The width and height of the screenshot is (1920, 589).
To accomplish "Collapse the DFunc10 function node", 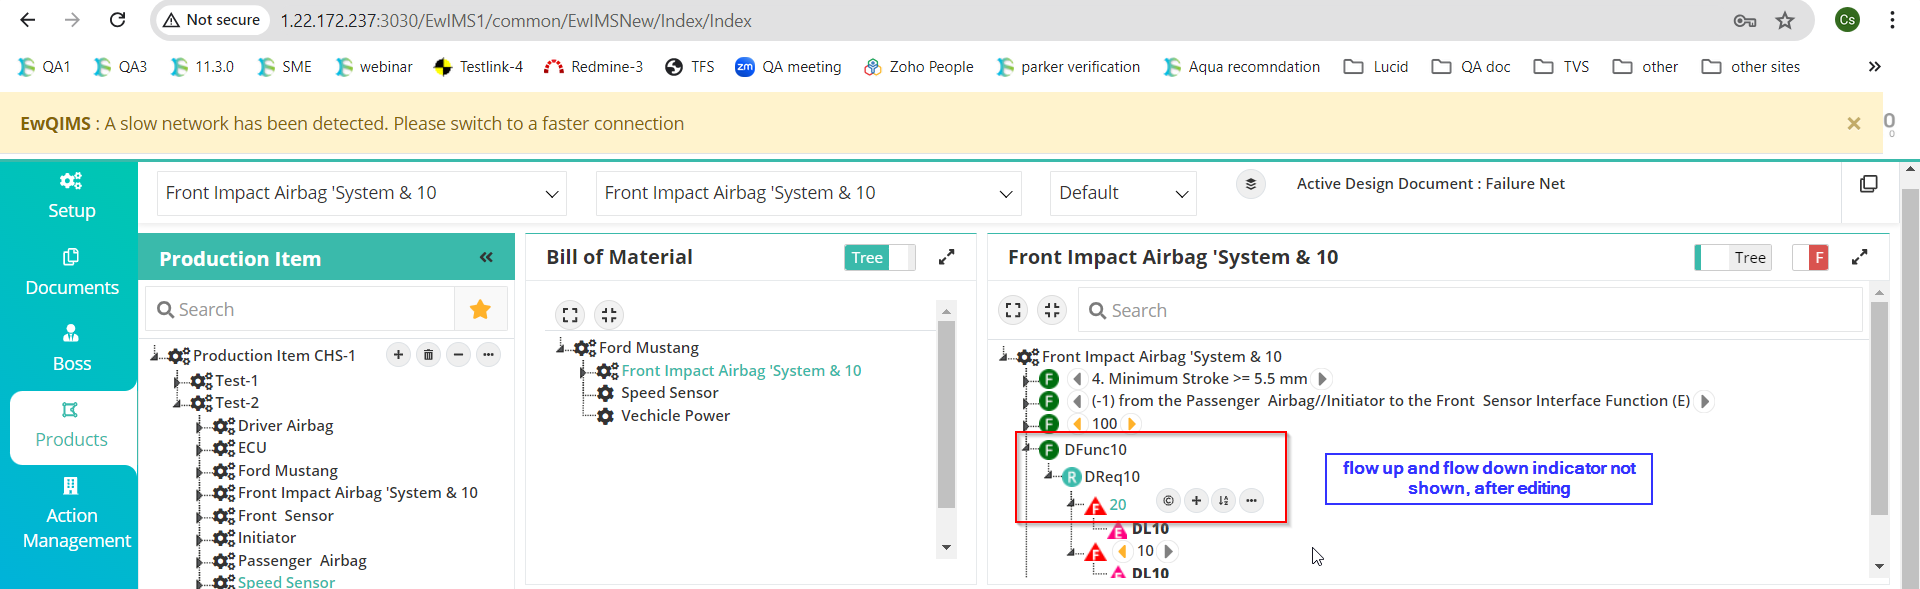I will tap(1027, 450).
